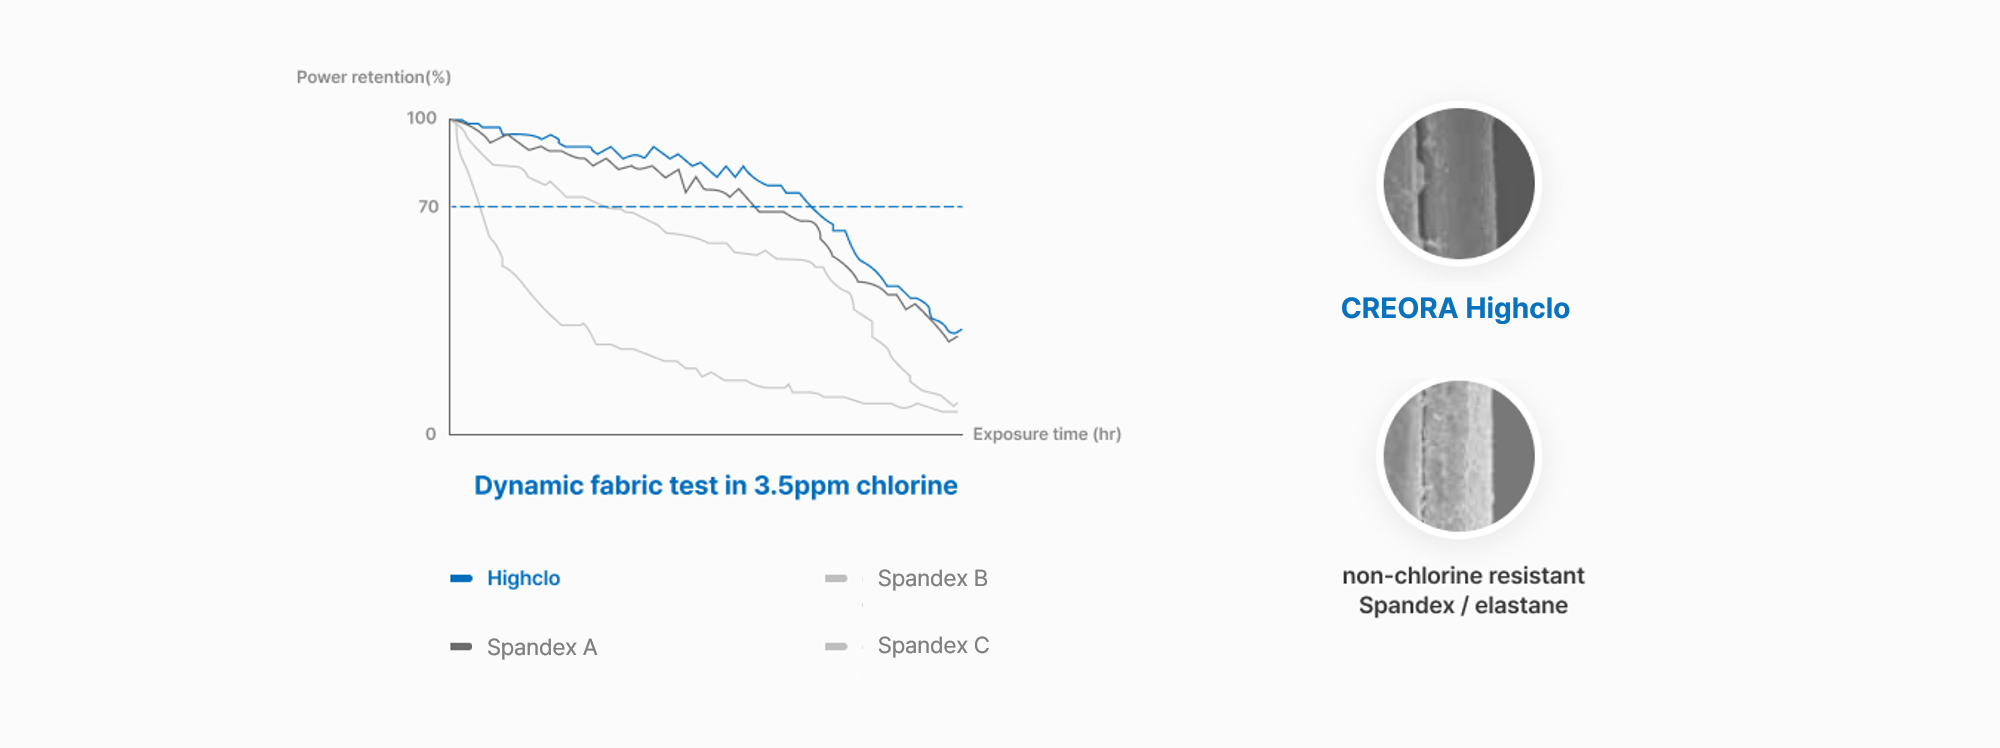This screenshot has width=2000, height=748.
Task: Open the non-chlorine resistant spandex microscope image
Action: point(1459,456)
